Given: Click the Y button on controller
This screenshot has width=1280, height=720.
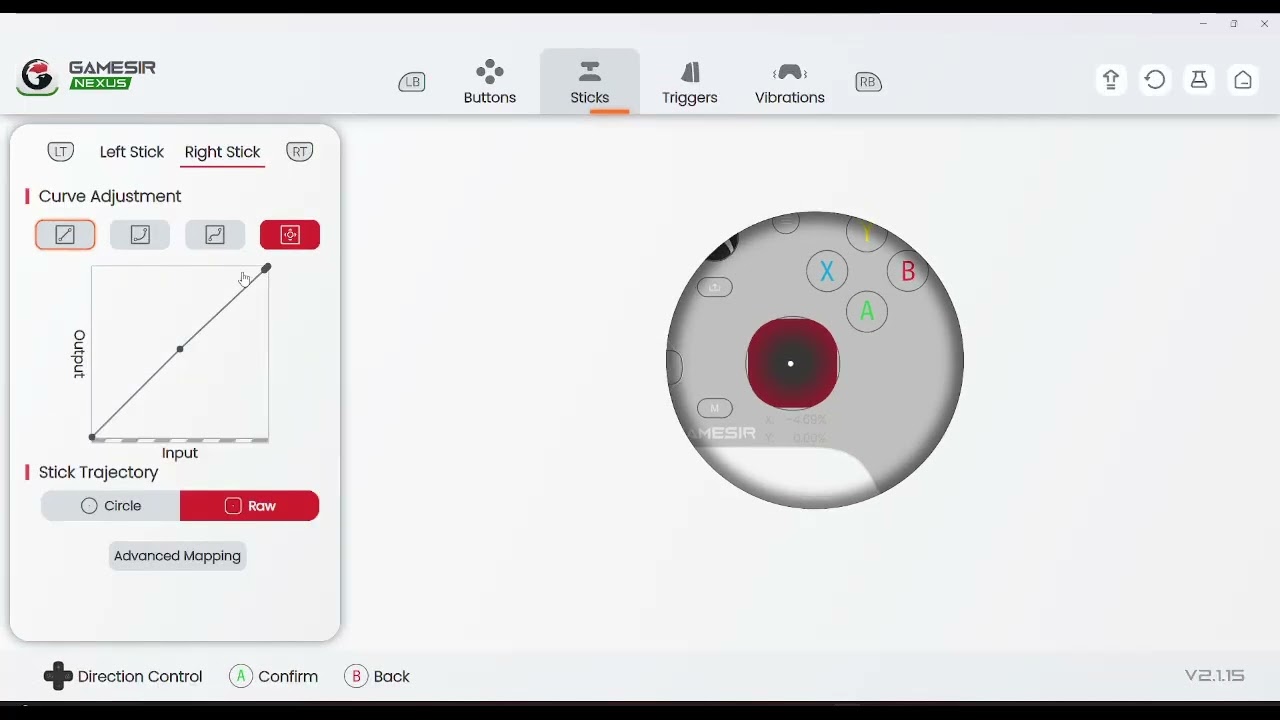Looking at the screenshot, I should [866, 233].
